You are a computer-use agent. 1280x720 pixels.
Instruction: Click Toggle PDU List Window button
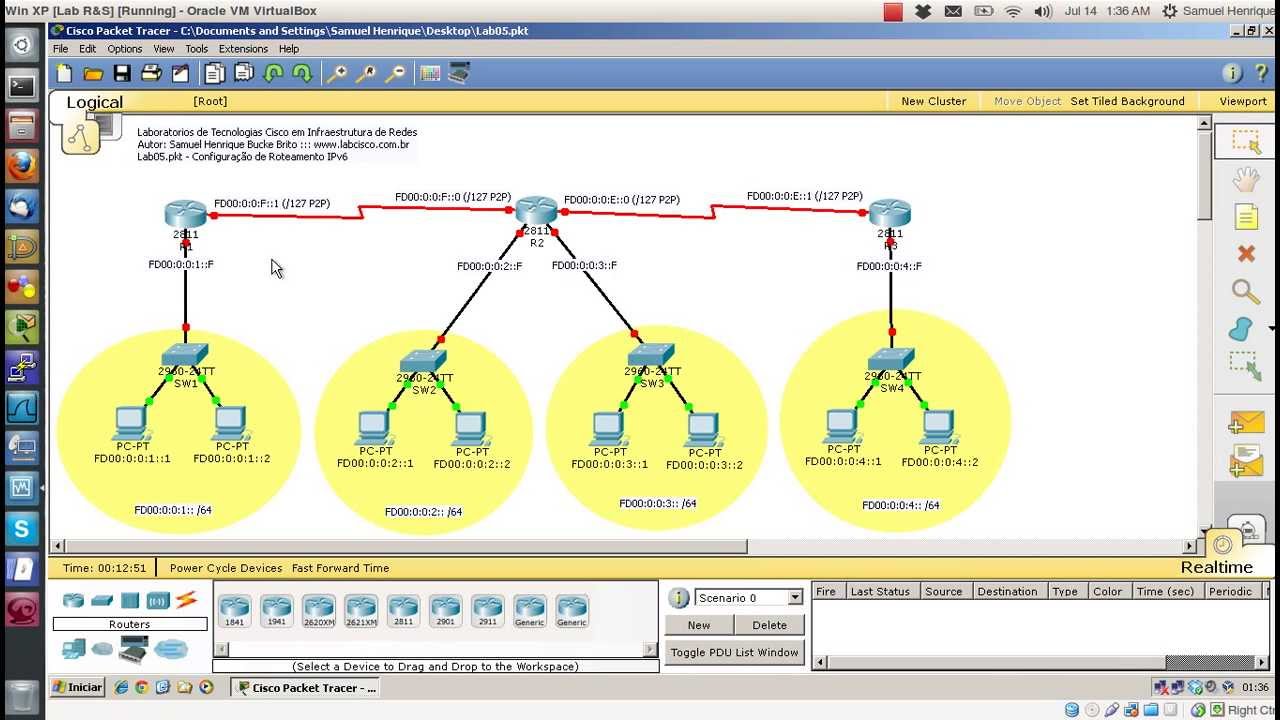tap(735, 652)
